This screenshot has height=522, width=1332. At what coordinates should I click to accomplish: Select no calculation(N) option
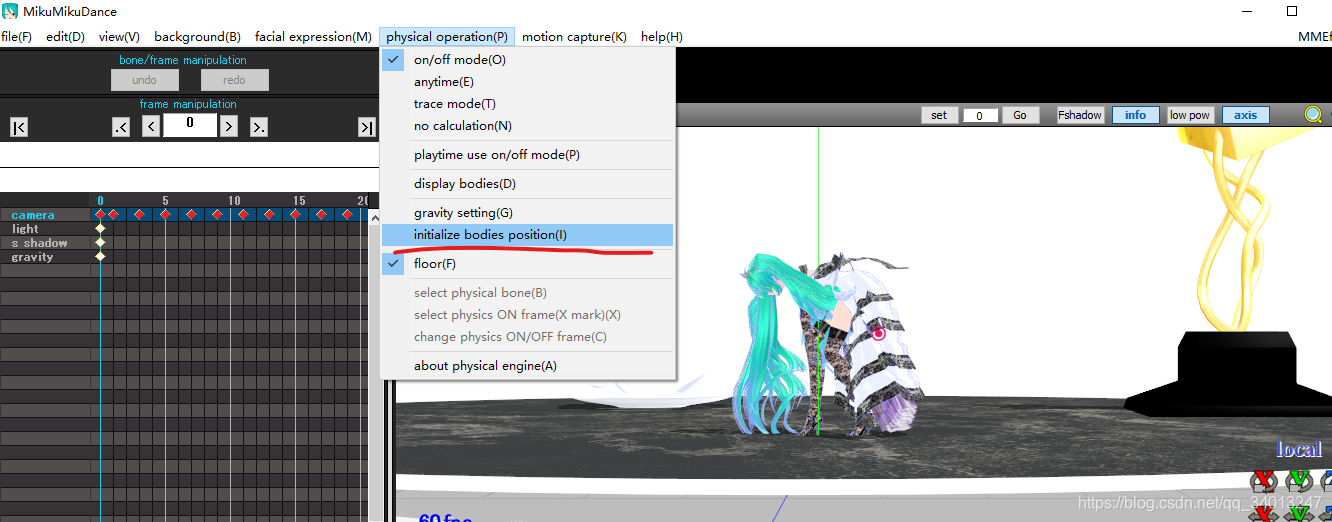[527, 126]
